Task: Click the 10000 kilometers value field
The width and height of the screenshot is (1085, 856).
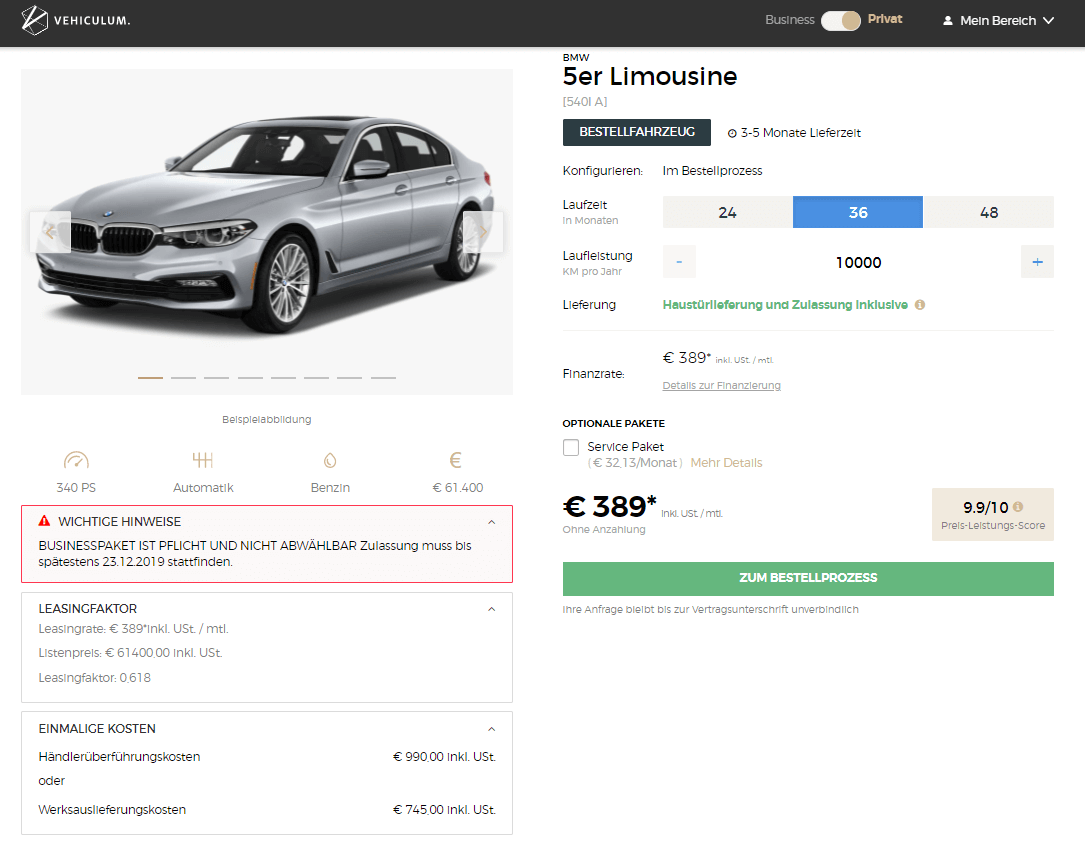Action: coord(858,262)
